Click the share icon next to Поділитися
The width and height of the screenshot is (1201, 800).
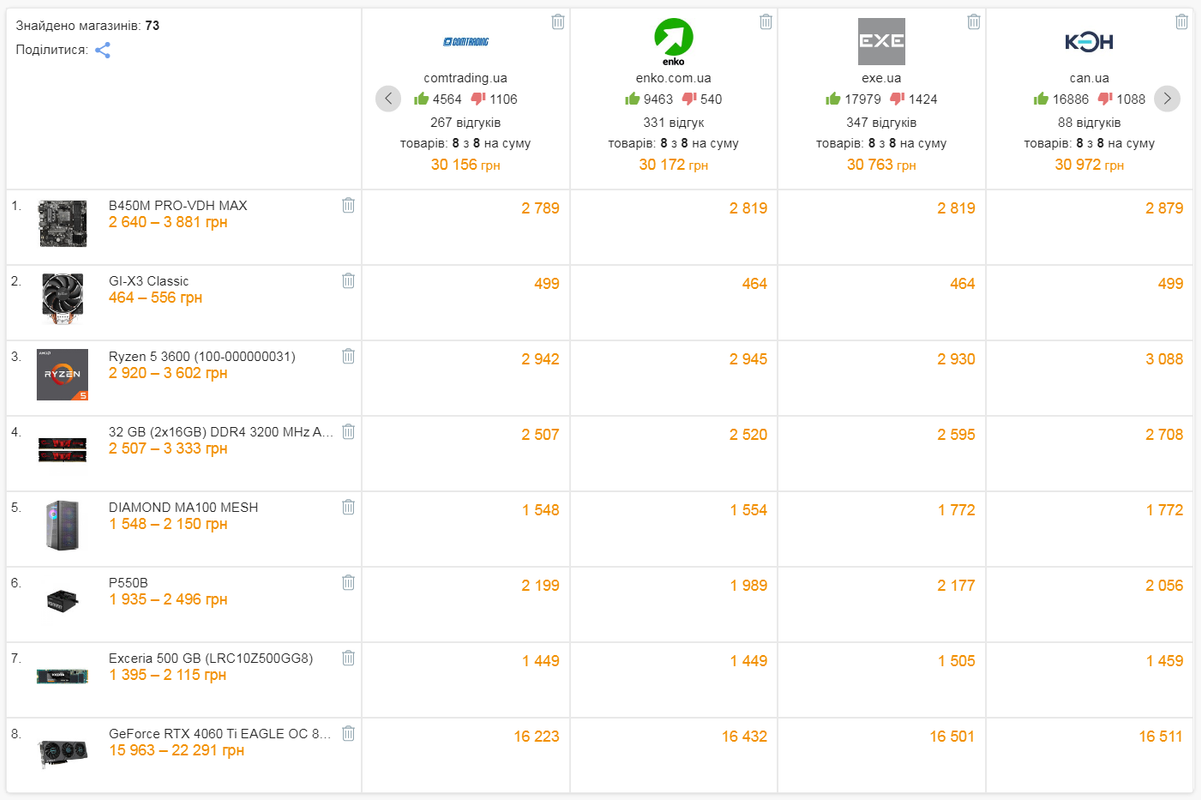[102, 50]
